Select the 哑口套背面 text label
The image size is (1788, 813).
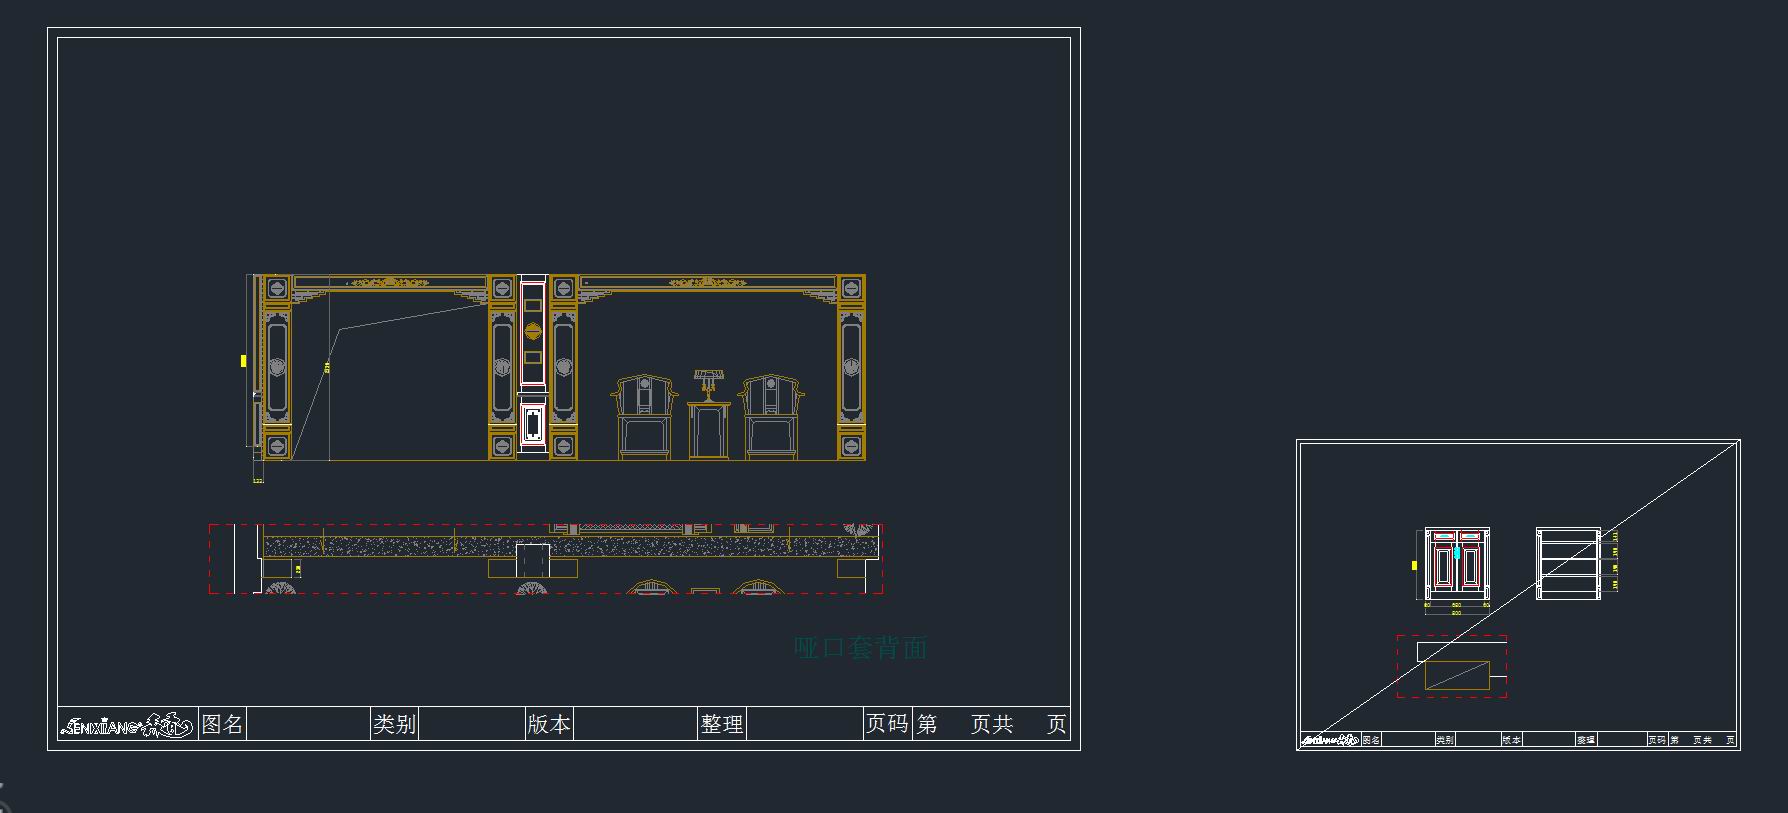click(860, 648)
